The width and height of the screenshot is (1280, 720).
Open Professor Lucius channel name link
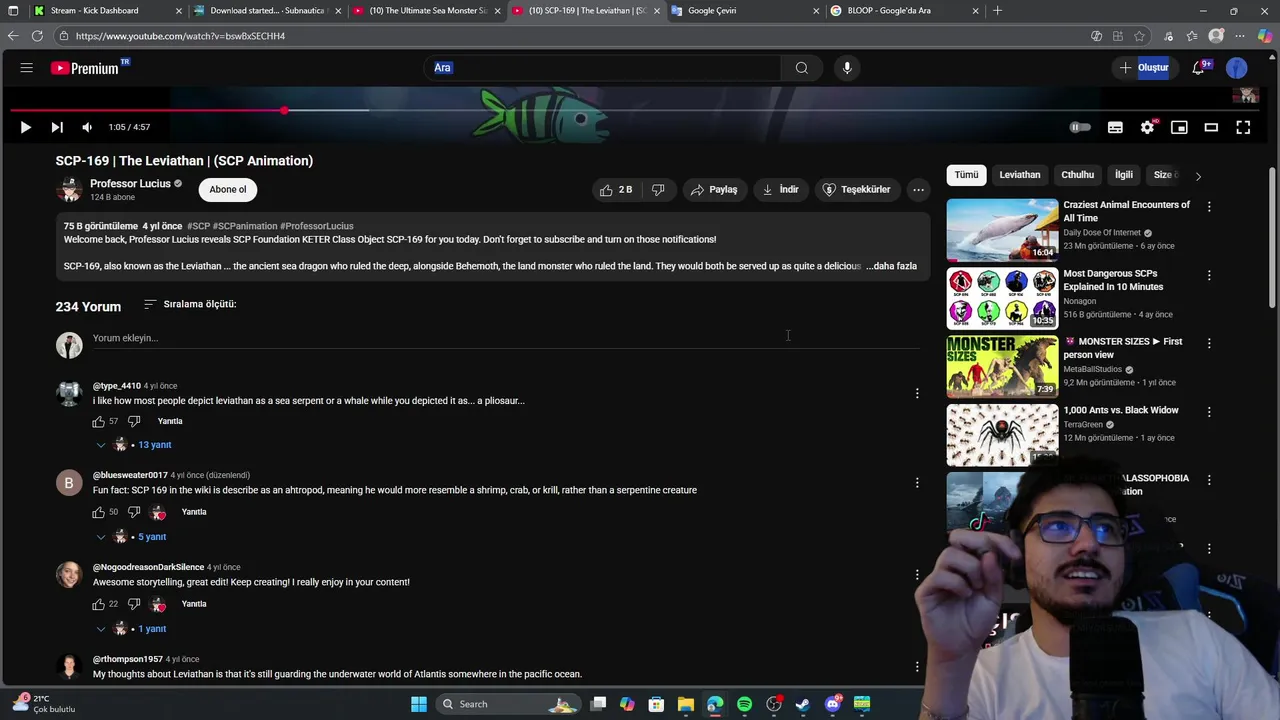coord(130,183)
